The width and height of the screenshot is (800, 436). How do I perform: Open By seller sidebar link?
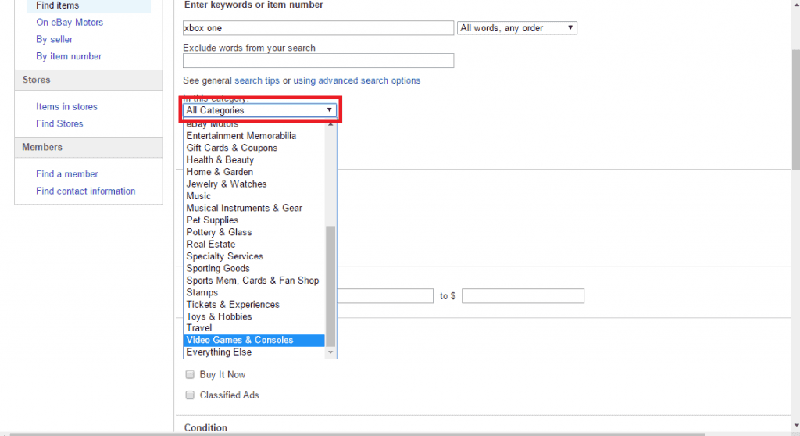pyautogui.click(x=54, y=39)
